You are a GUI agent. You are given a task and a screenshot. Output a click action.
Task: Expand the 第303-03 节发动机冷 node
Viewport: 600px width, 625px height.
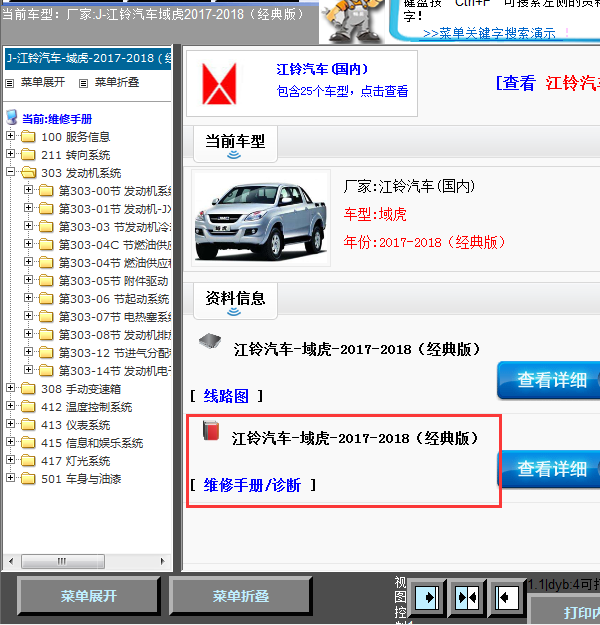28,226
